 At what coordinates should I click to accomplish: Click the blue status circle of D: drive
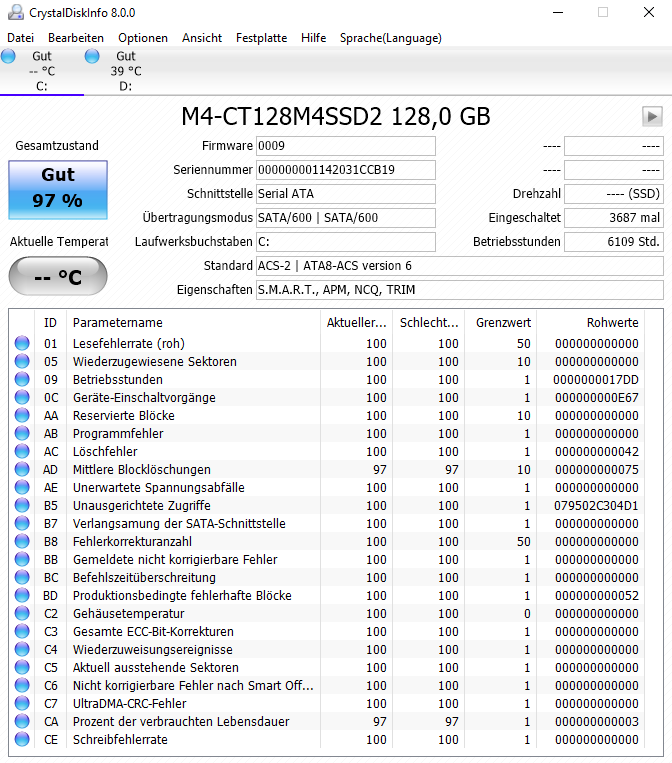click(x=92, y=56)
